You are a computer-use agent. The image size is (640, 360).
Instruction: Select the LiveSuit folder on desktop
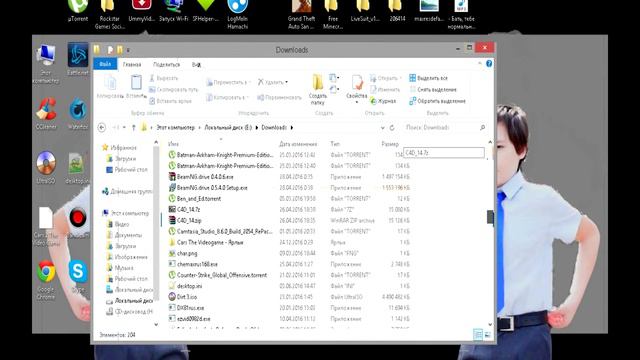(x=364, y=11)
